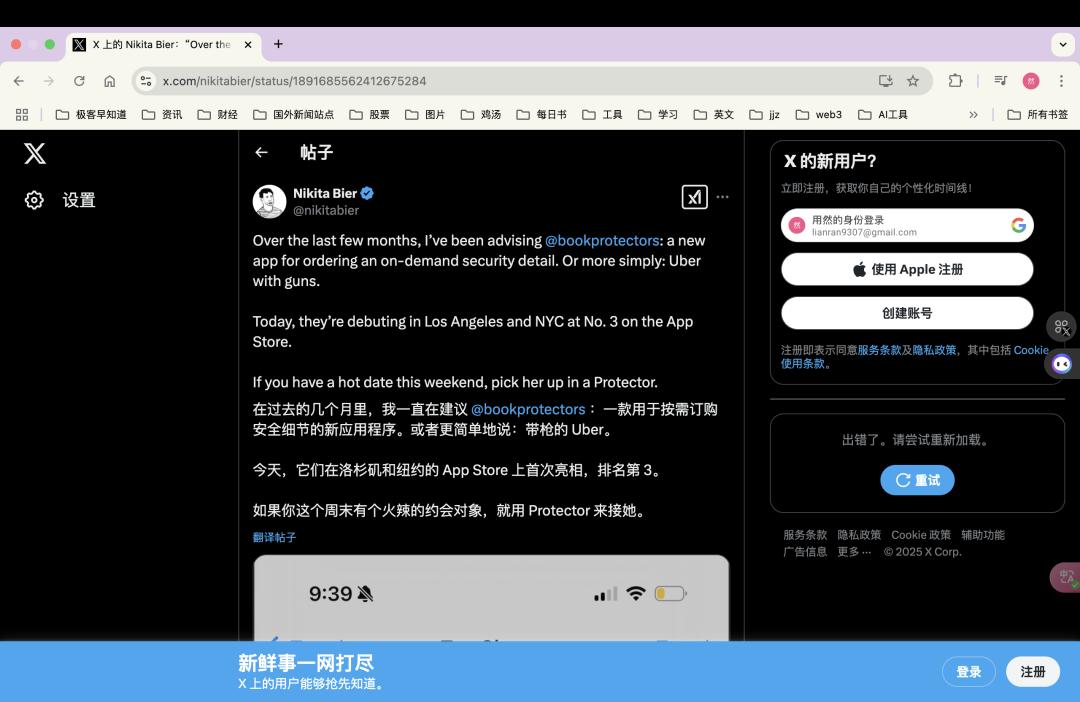Screen dimensions: 1080x702
Task: Open Settings via gear icon
Action: [35, 200]
